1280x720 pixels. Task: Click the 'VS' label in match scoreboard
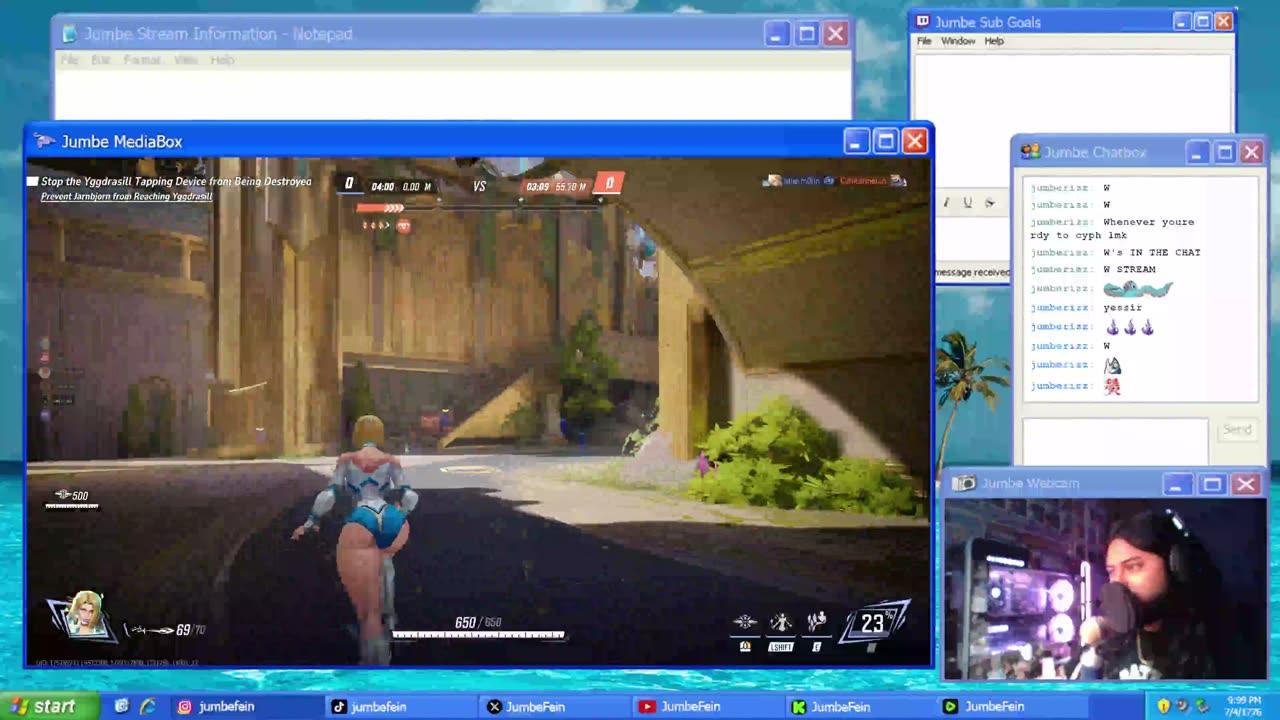pos(479,186)
